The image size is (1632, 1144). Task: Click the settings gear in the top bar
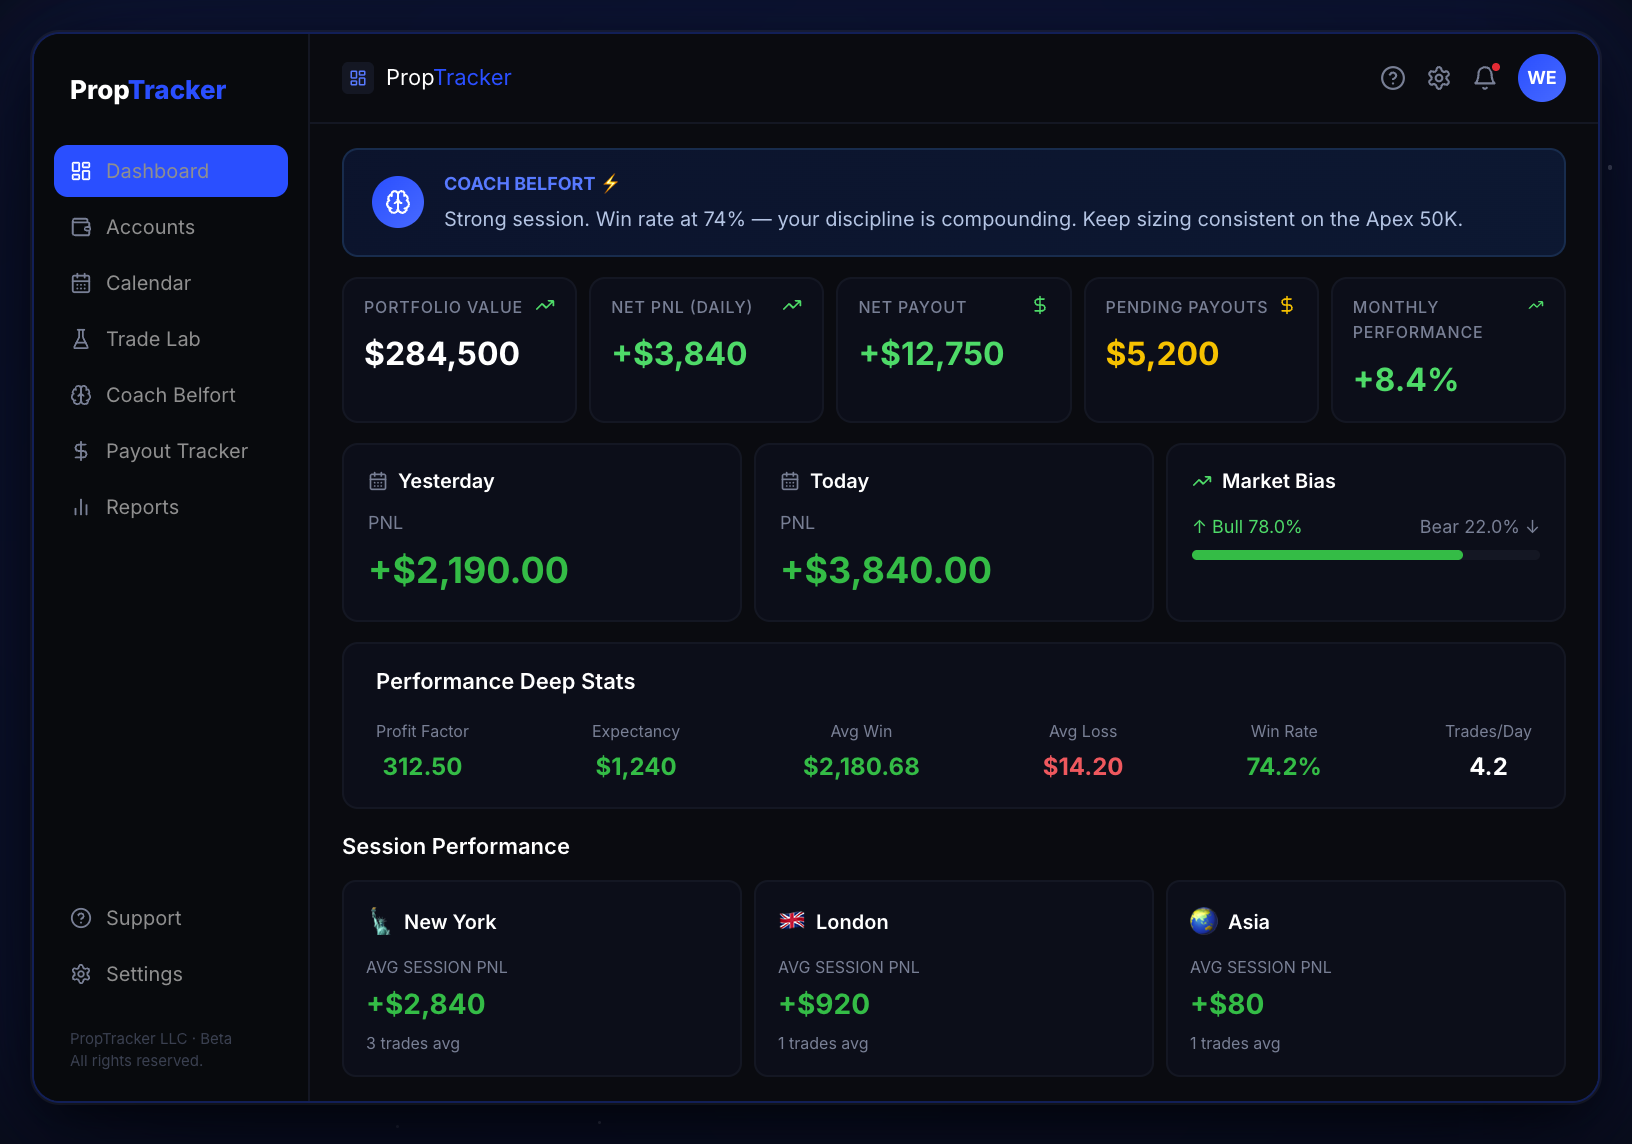pyautogui.click(x=1438, y=77)
